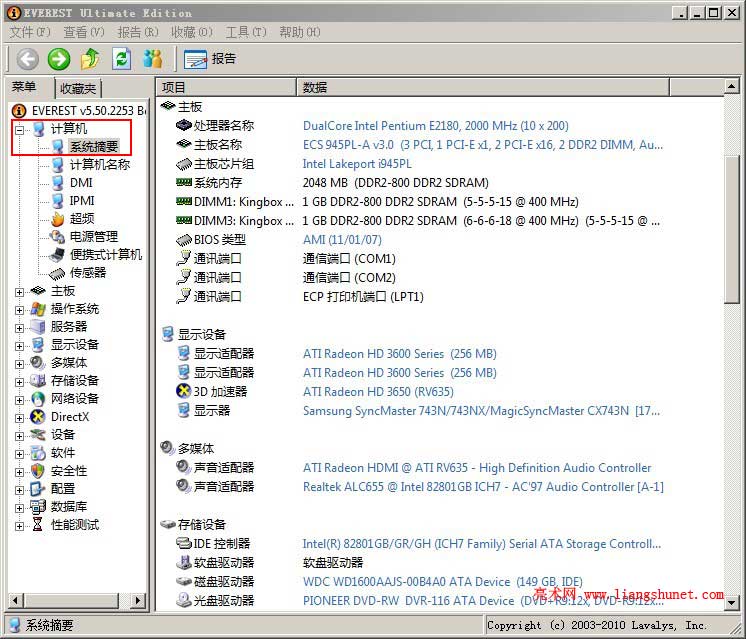Expand the DirectX tree node

coord(20,417)
